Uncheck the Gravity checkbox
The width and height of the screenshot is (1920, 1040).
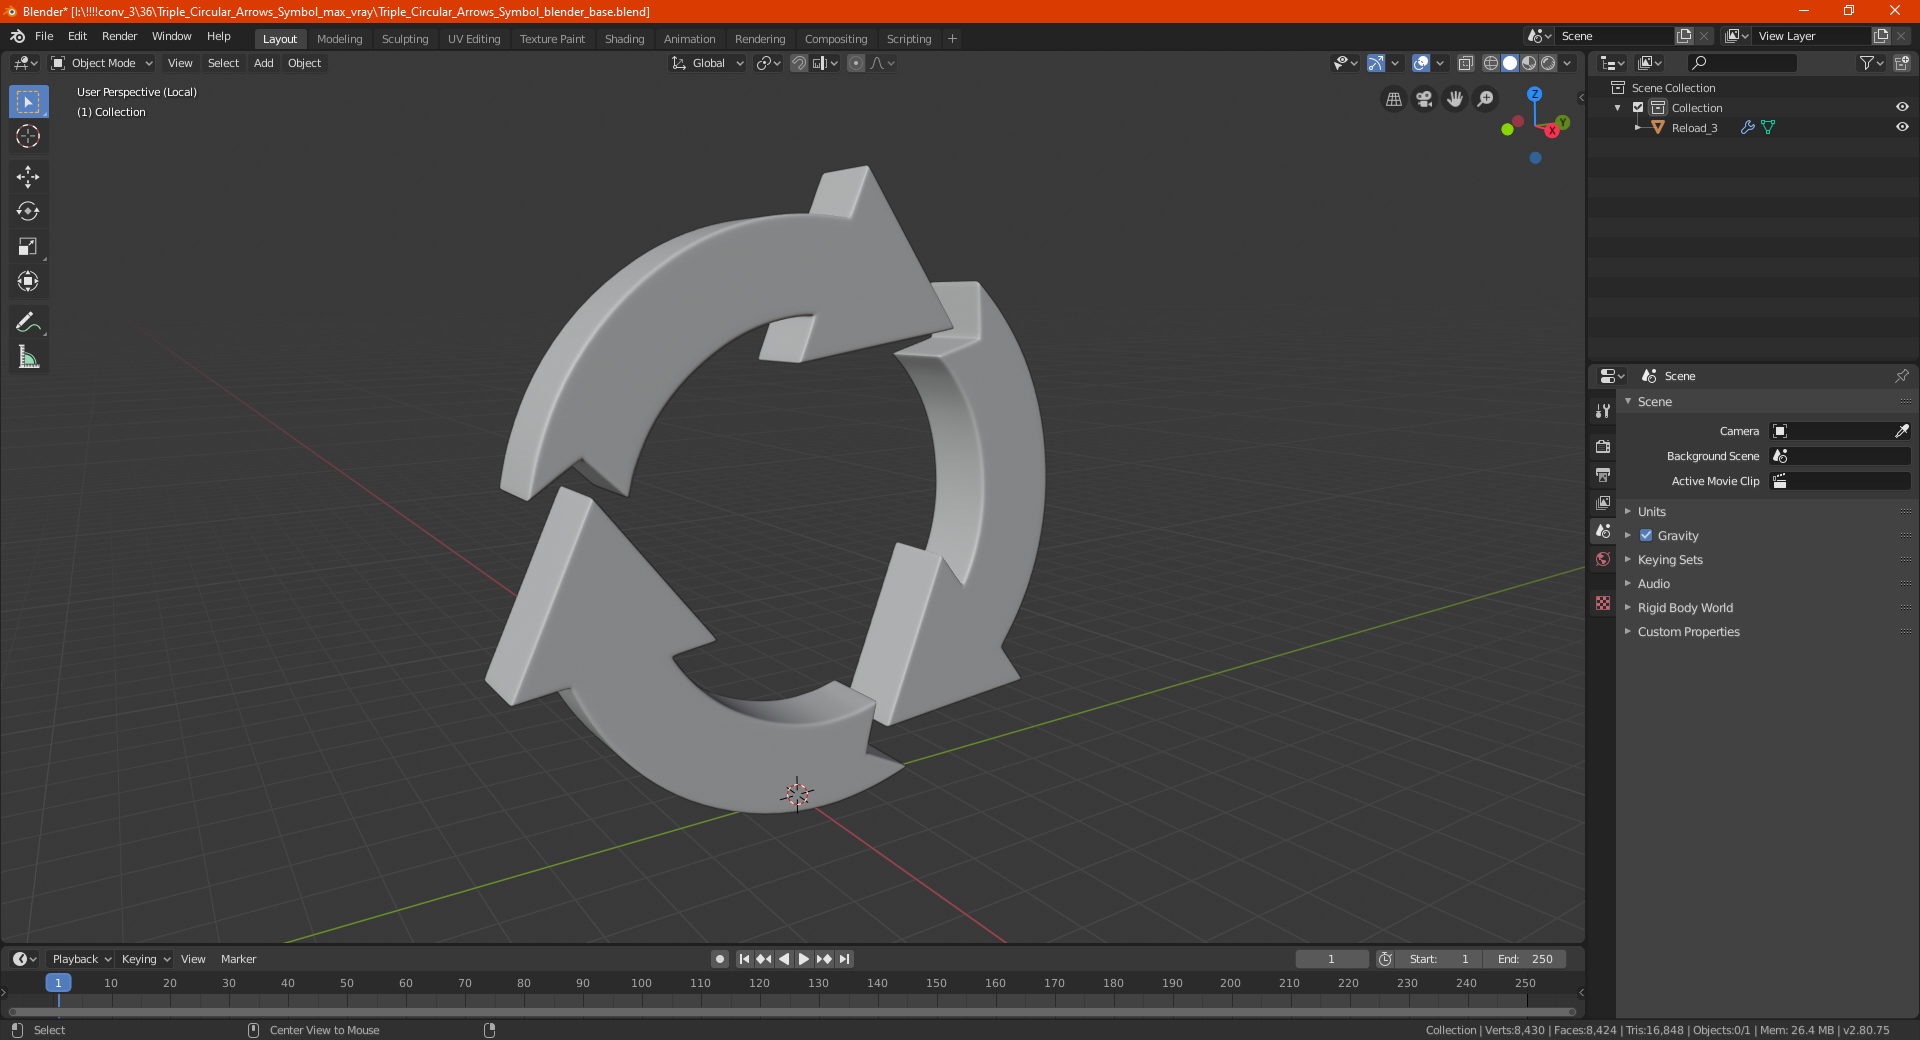pos(1646,535)
